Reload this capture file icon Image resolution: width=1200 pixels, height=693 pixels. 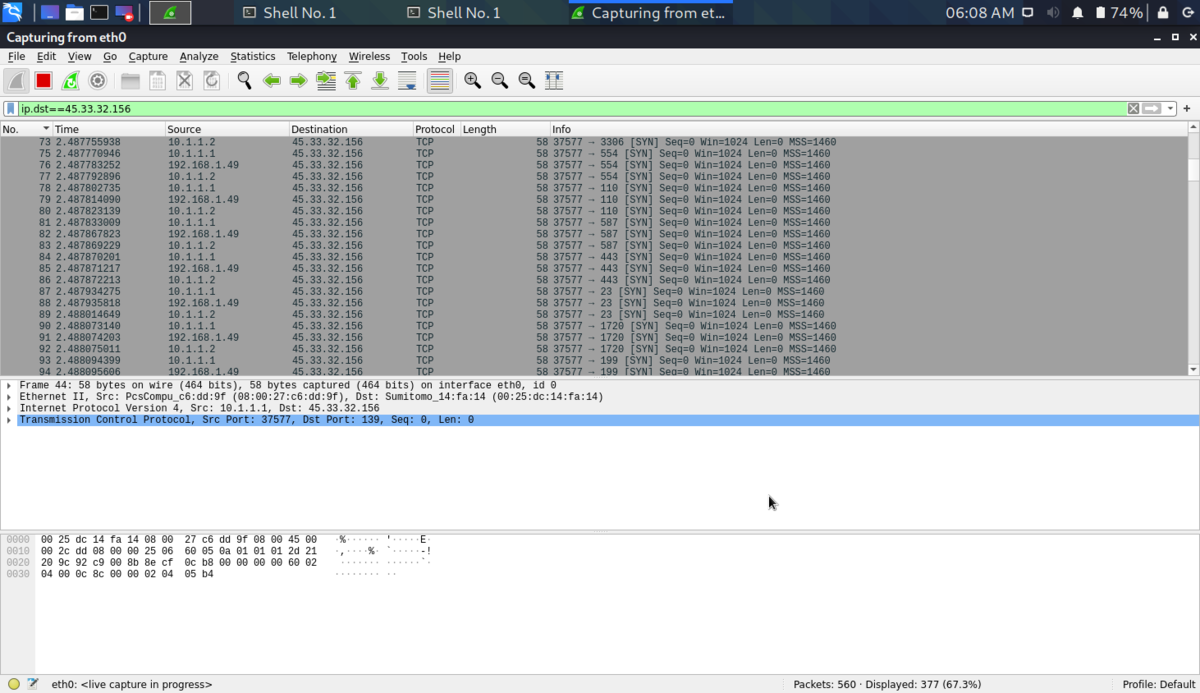coord(211,81)
